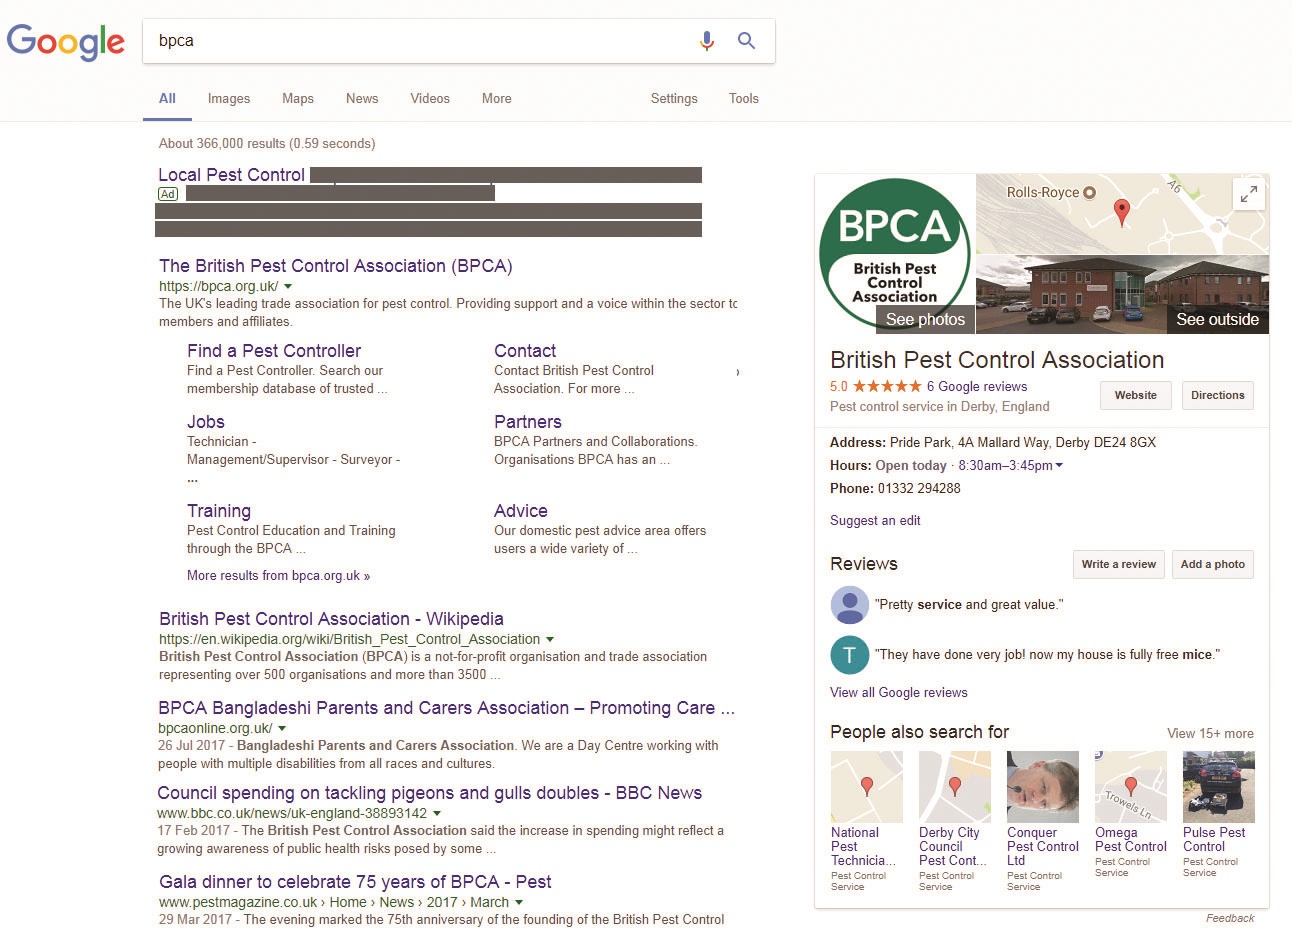This screenshot has width=1292, height=931.
Task: Switch to the Images tab
Action: (229, 98)
